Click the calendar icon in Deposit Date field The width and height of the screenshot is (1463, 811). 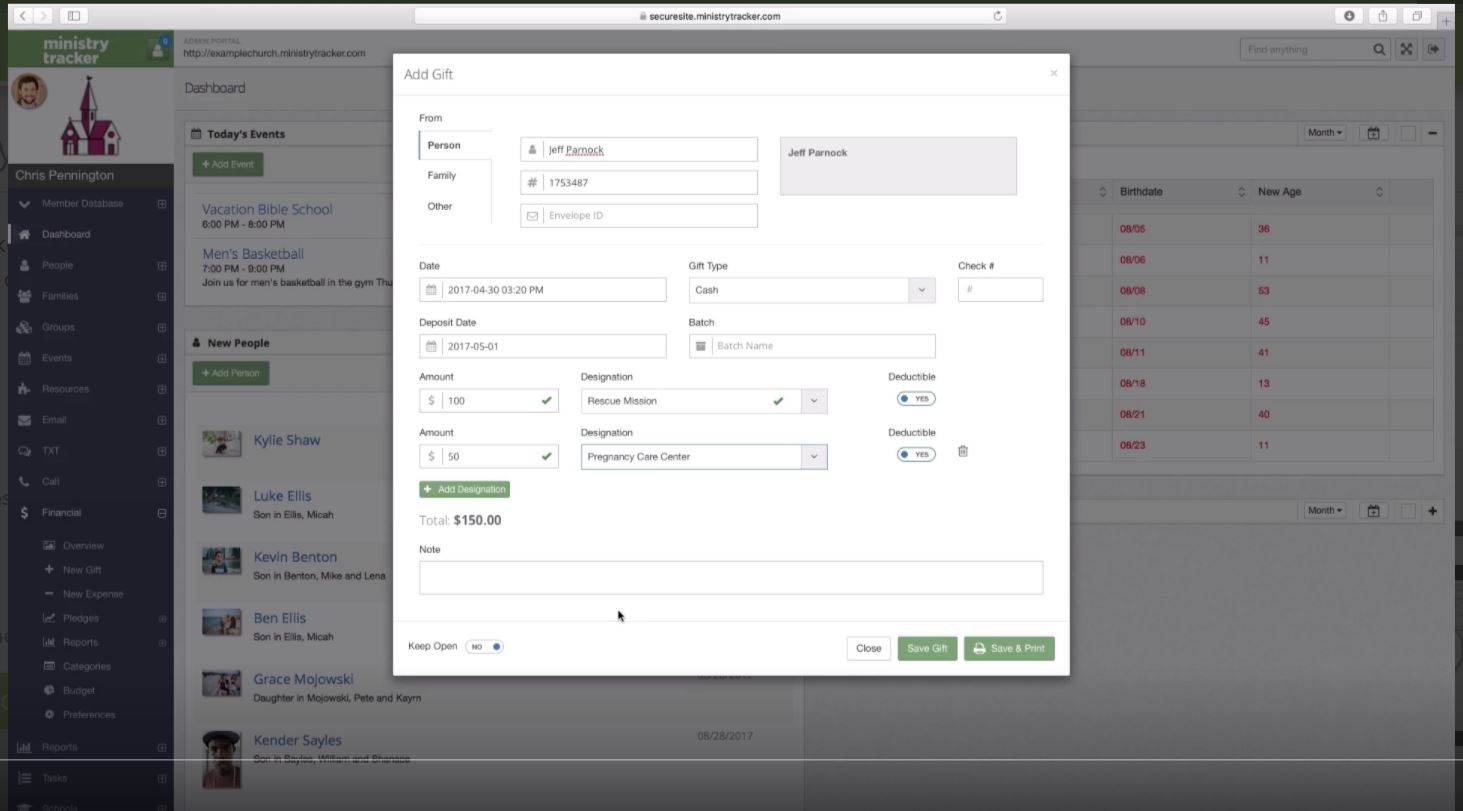(432, 346)
